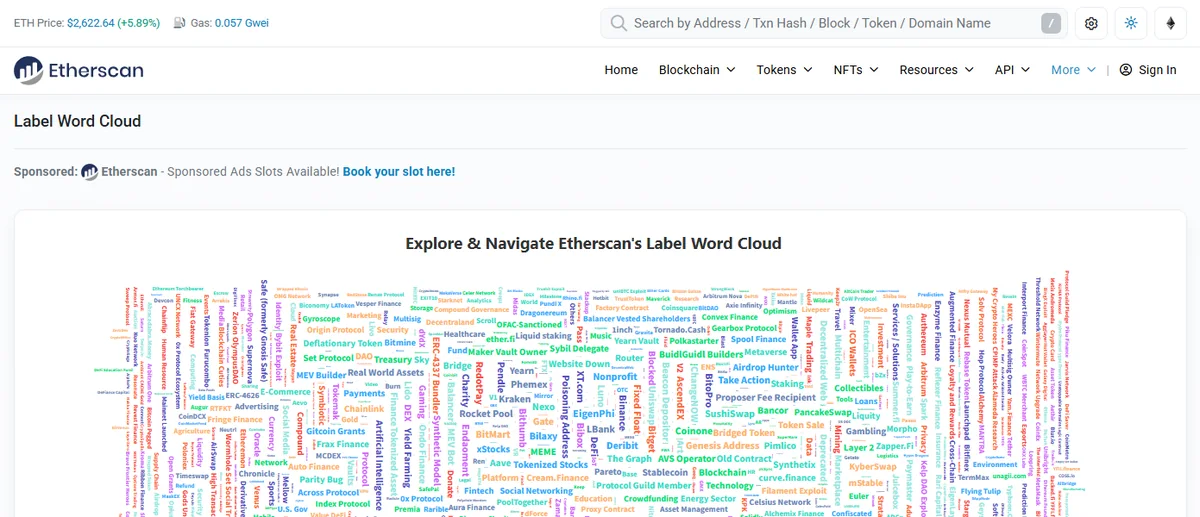Expand the Resources dropdown menu
The height and width of the screenshot is (517, 1200).
click(936, 70)
